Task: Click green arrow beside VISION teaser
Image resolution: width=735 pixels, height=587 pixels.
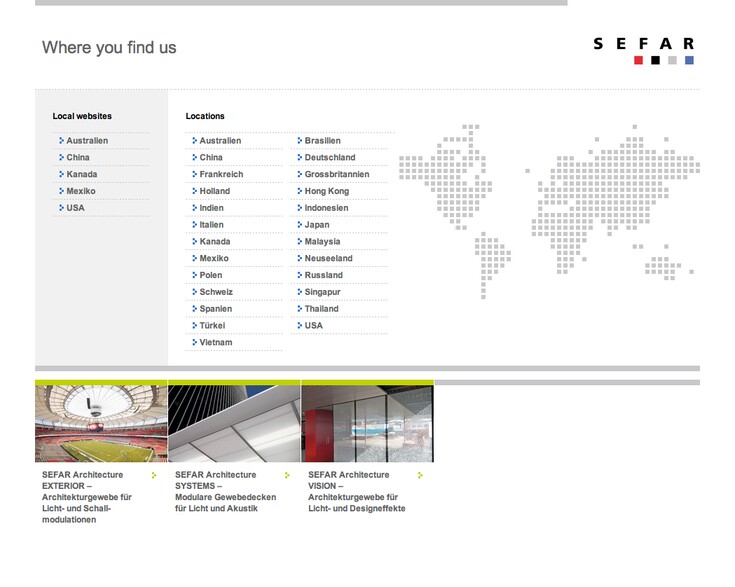Action: pos(420,475)
